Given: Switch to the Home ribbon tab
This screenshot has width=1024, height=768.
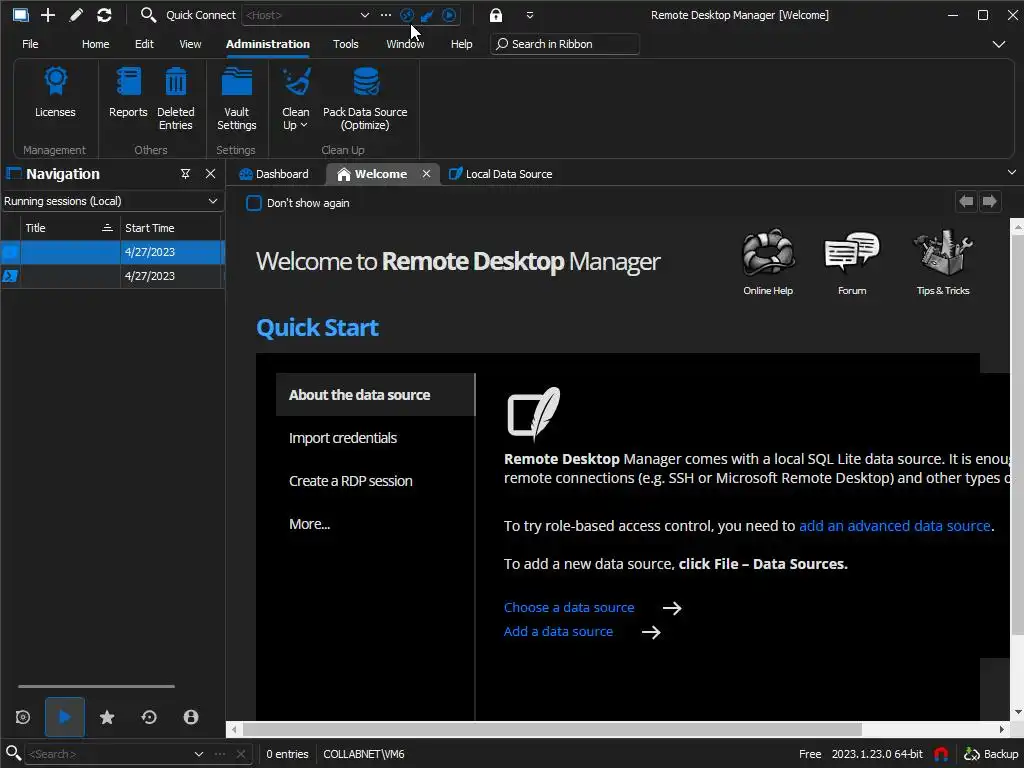Looking at the screenshot, I should pos(95,44).
